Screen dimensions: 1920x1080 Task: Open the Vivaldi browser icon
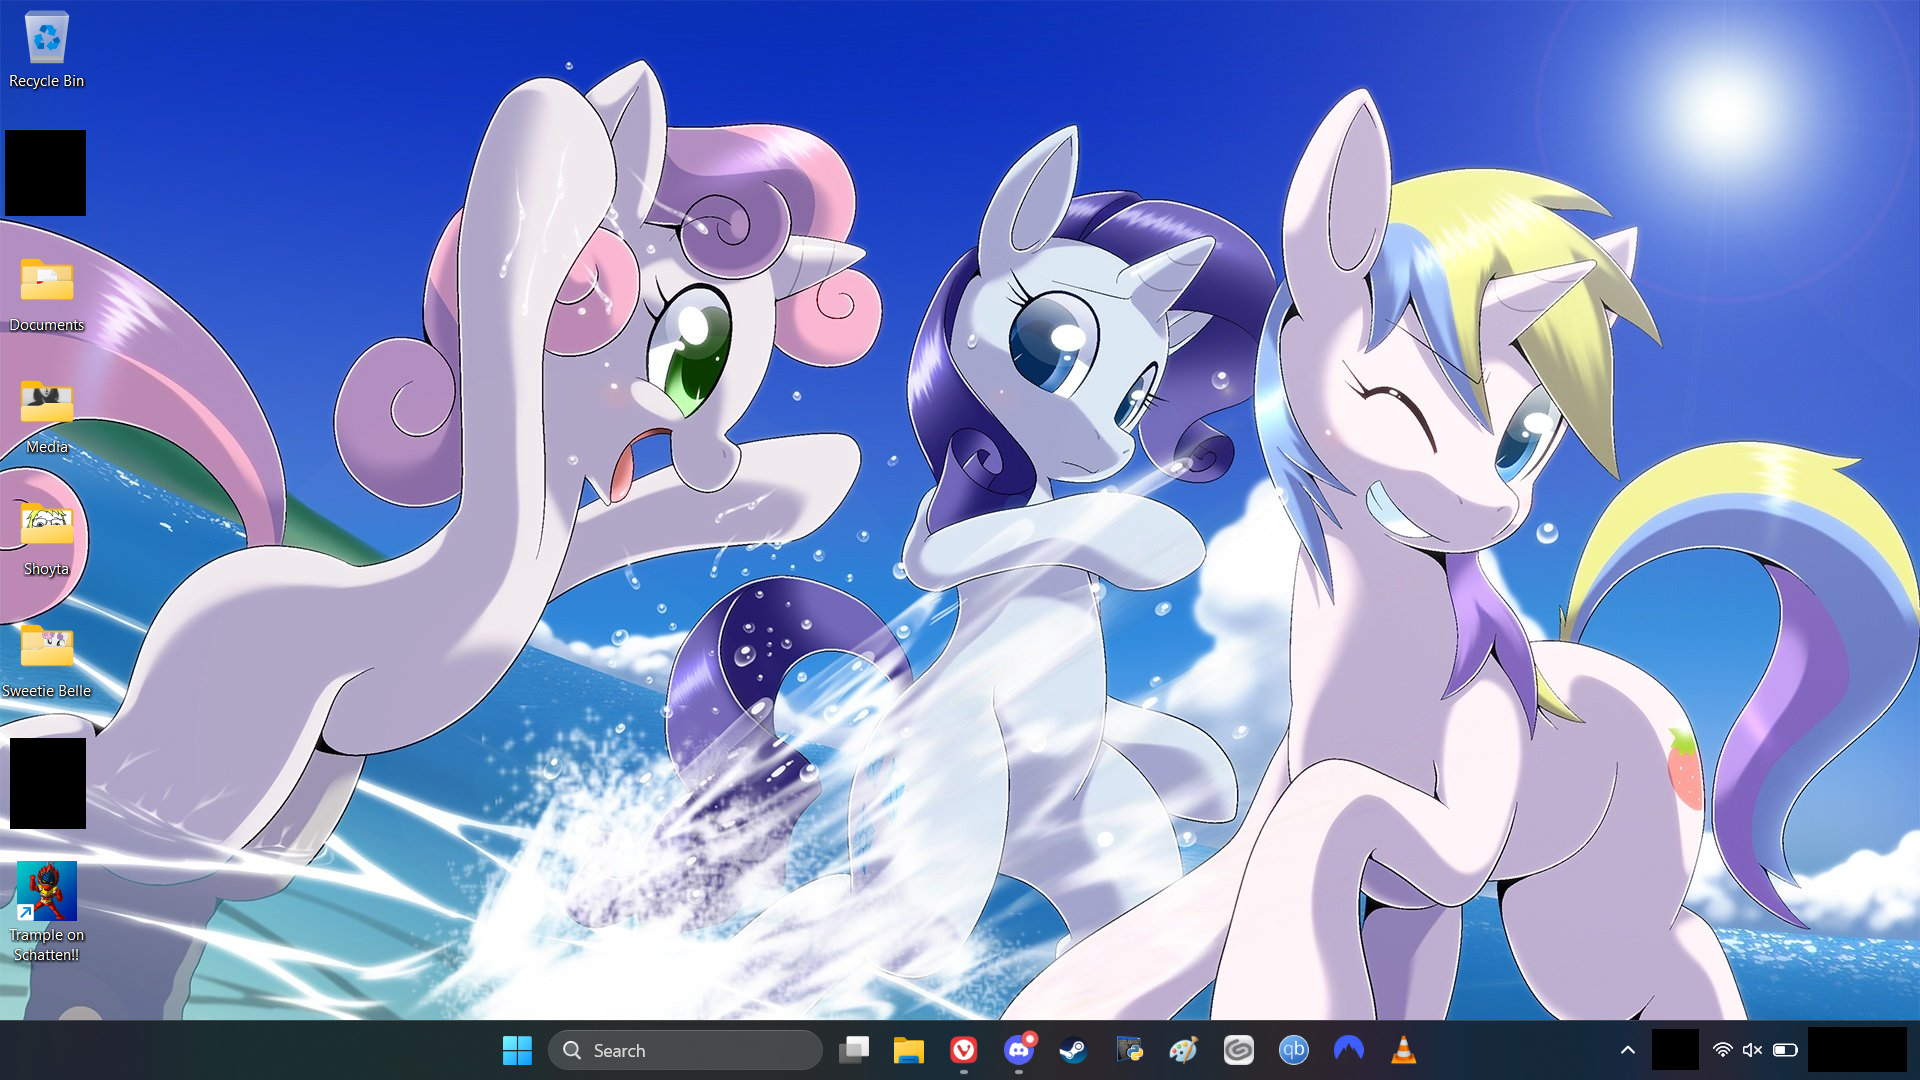tap(963, 1050)
